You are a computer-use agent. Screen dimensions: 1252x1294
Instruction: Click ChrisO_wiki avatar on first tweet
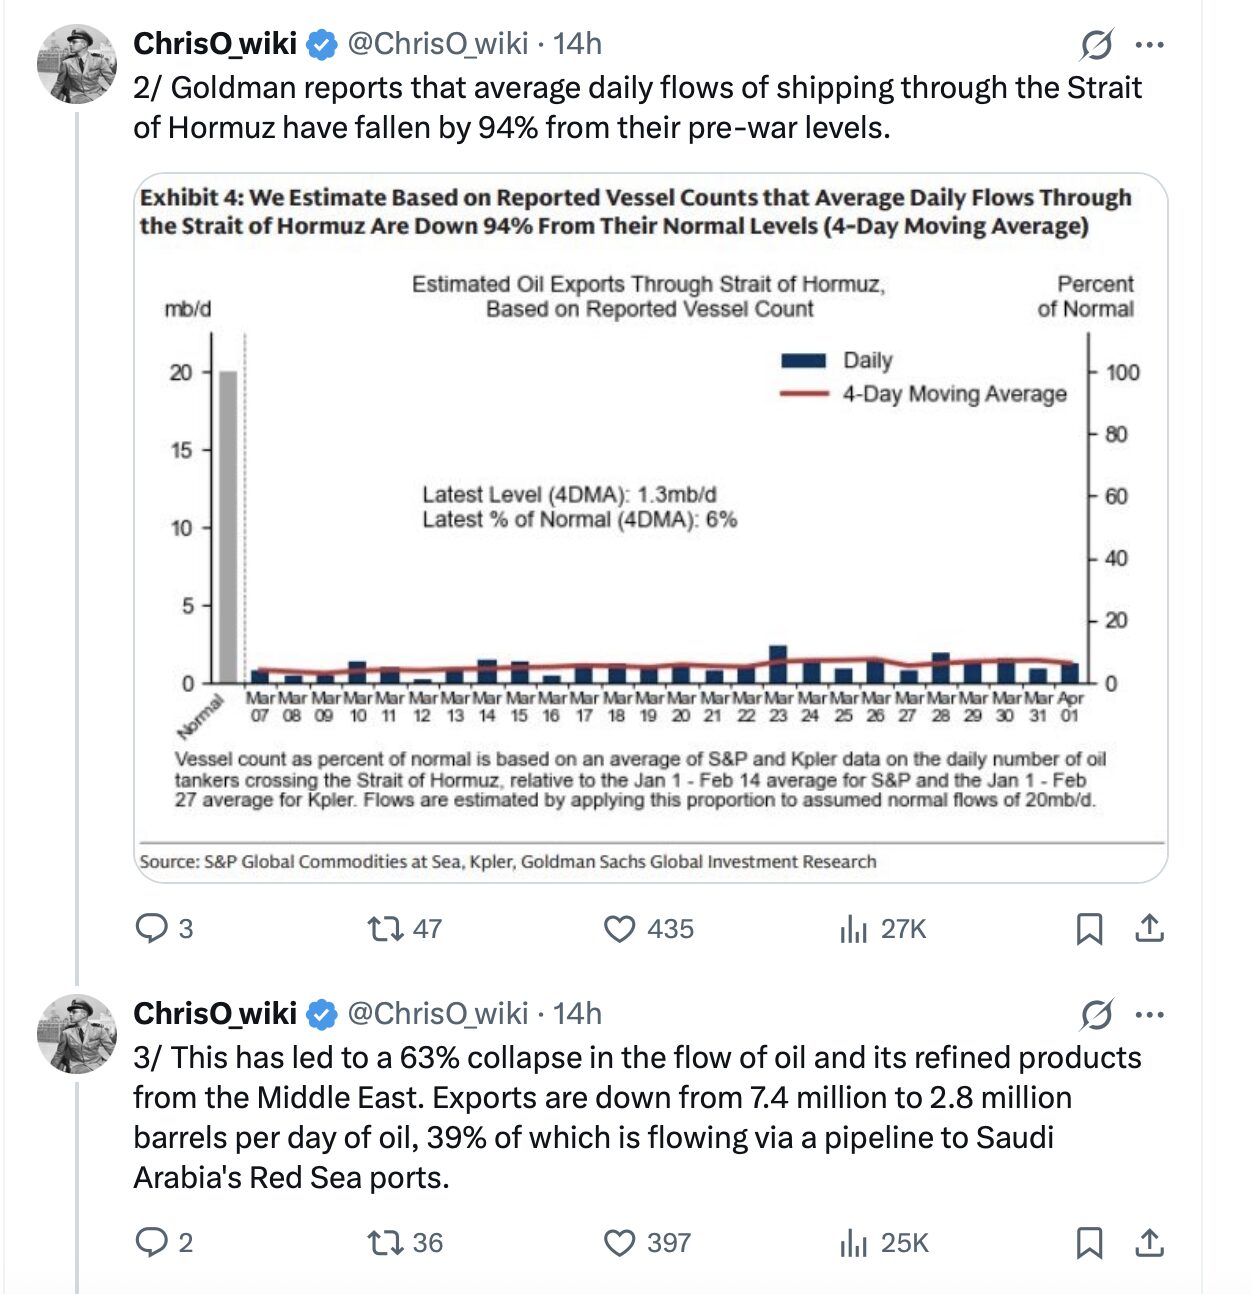pos(77,65)
